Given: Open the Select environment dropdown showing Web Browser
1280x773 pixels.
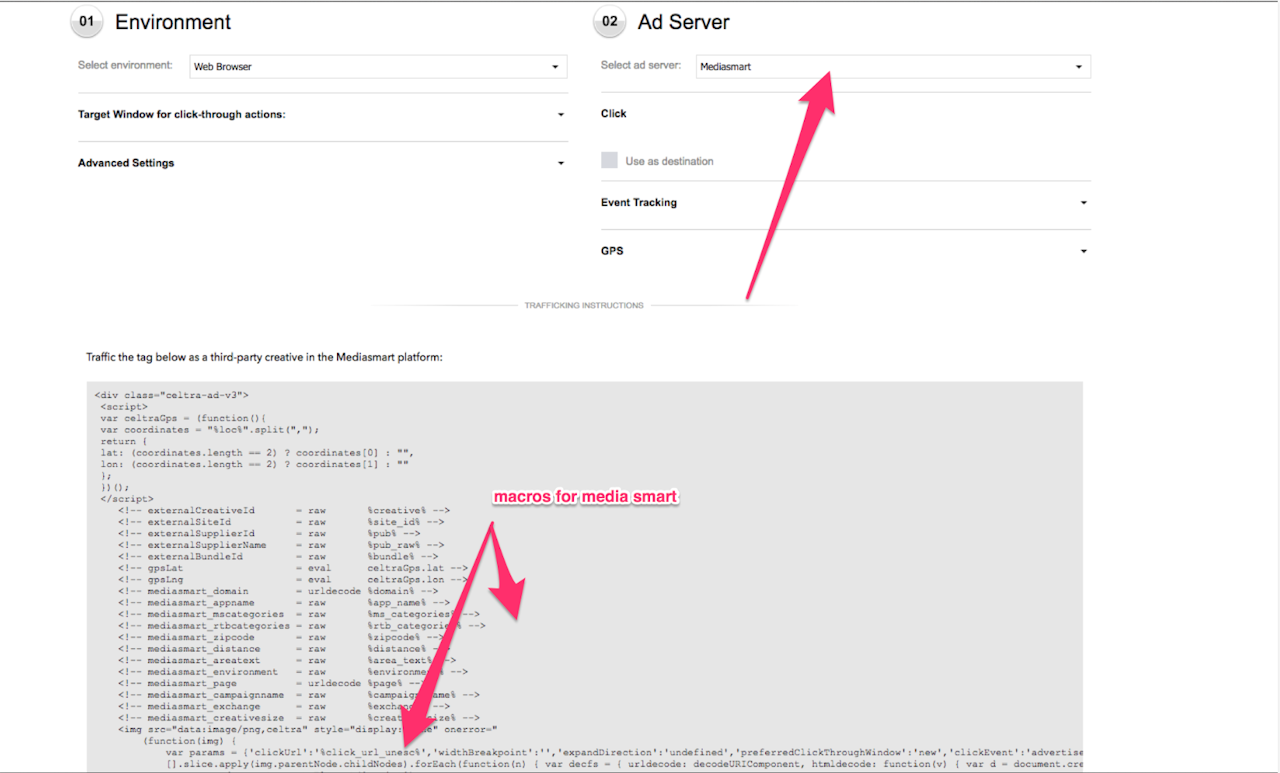Looking at the screenshot, I should tap(378, 67).
